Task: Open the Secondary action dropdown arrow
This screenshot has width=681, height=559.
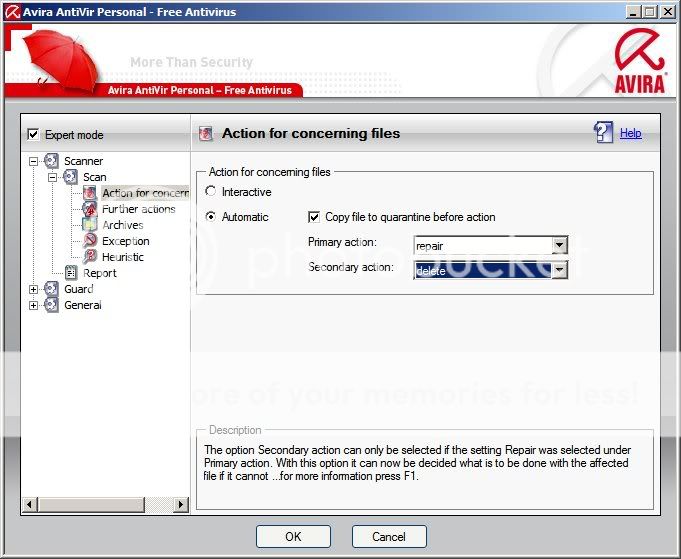Action: pyautogui.click(x=559, y=271)
